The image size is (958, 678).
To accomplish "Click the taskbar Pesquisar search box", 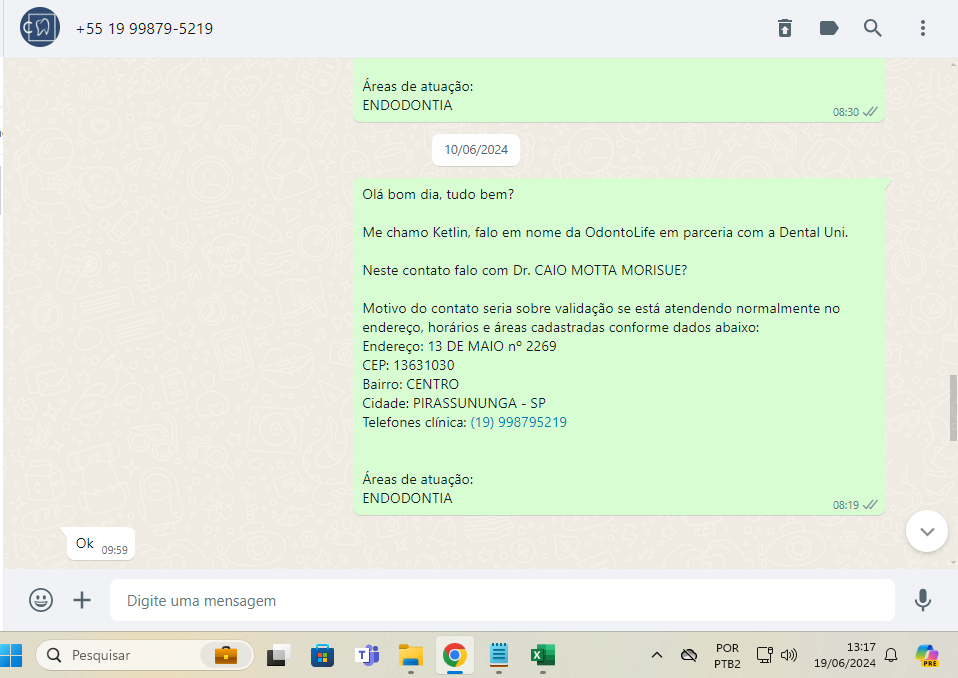I will [145, 655].
